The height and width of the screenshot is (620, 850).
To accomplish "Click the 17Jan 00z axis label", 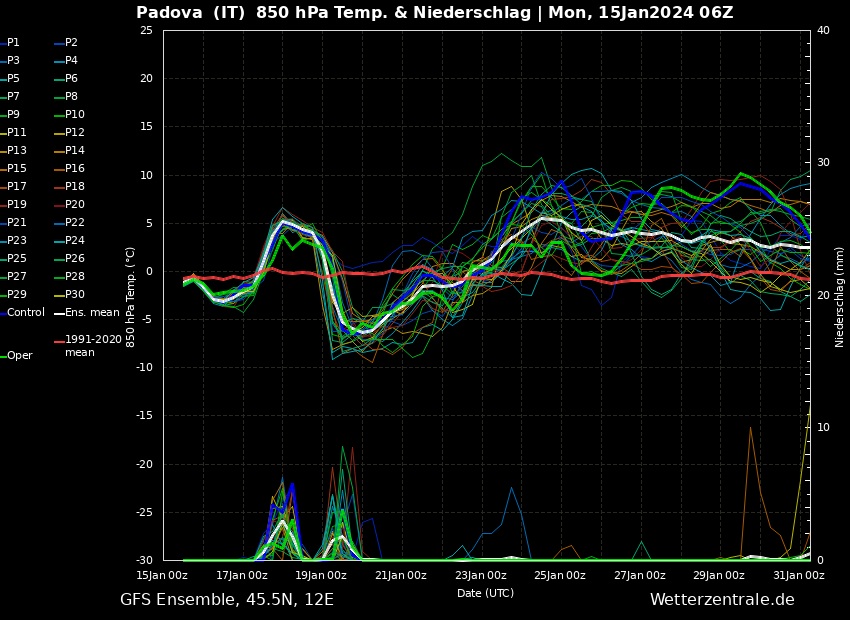I will (x=242, y=575).
